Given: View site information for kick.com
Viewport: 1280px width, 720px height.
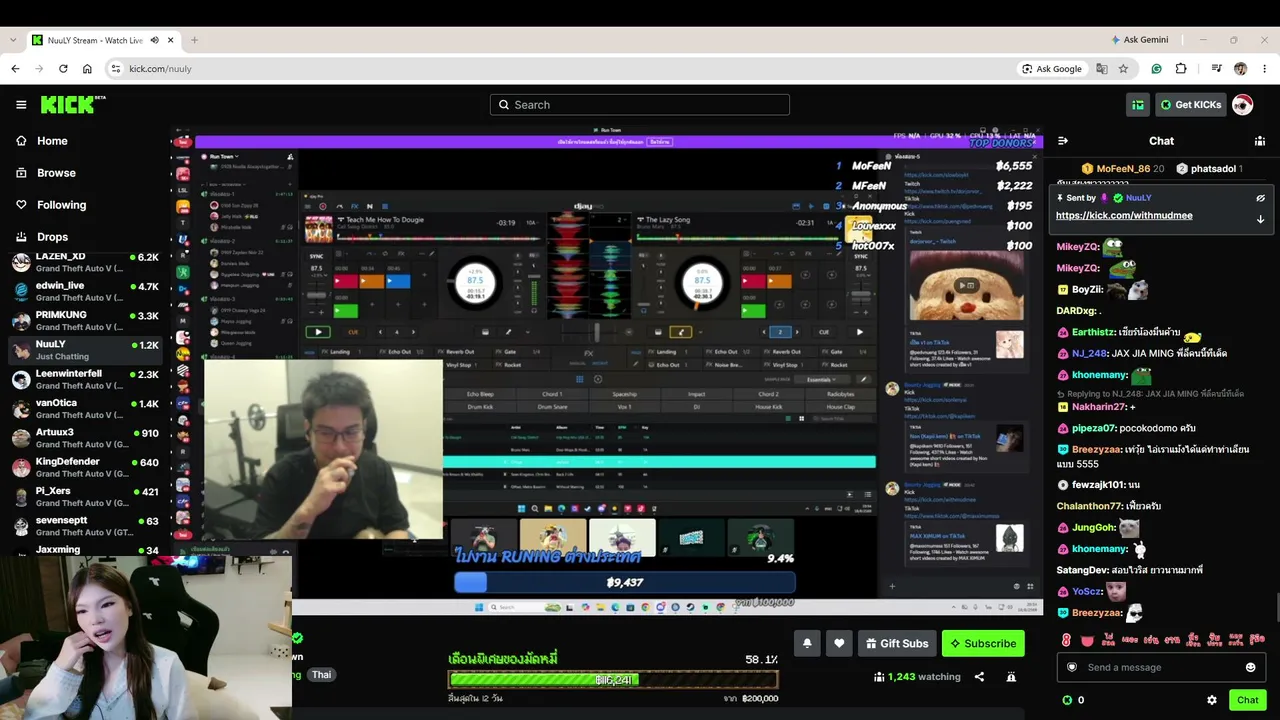Looking at the screenshot, I should click(116, 69).
